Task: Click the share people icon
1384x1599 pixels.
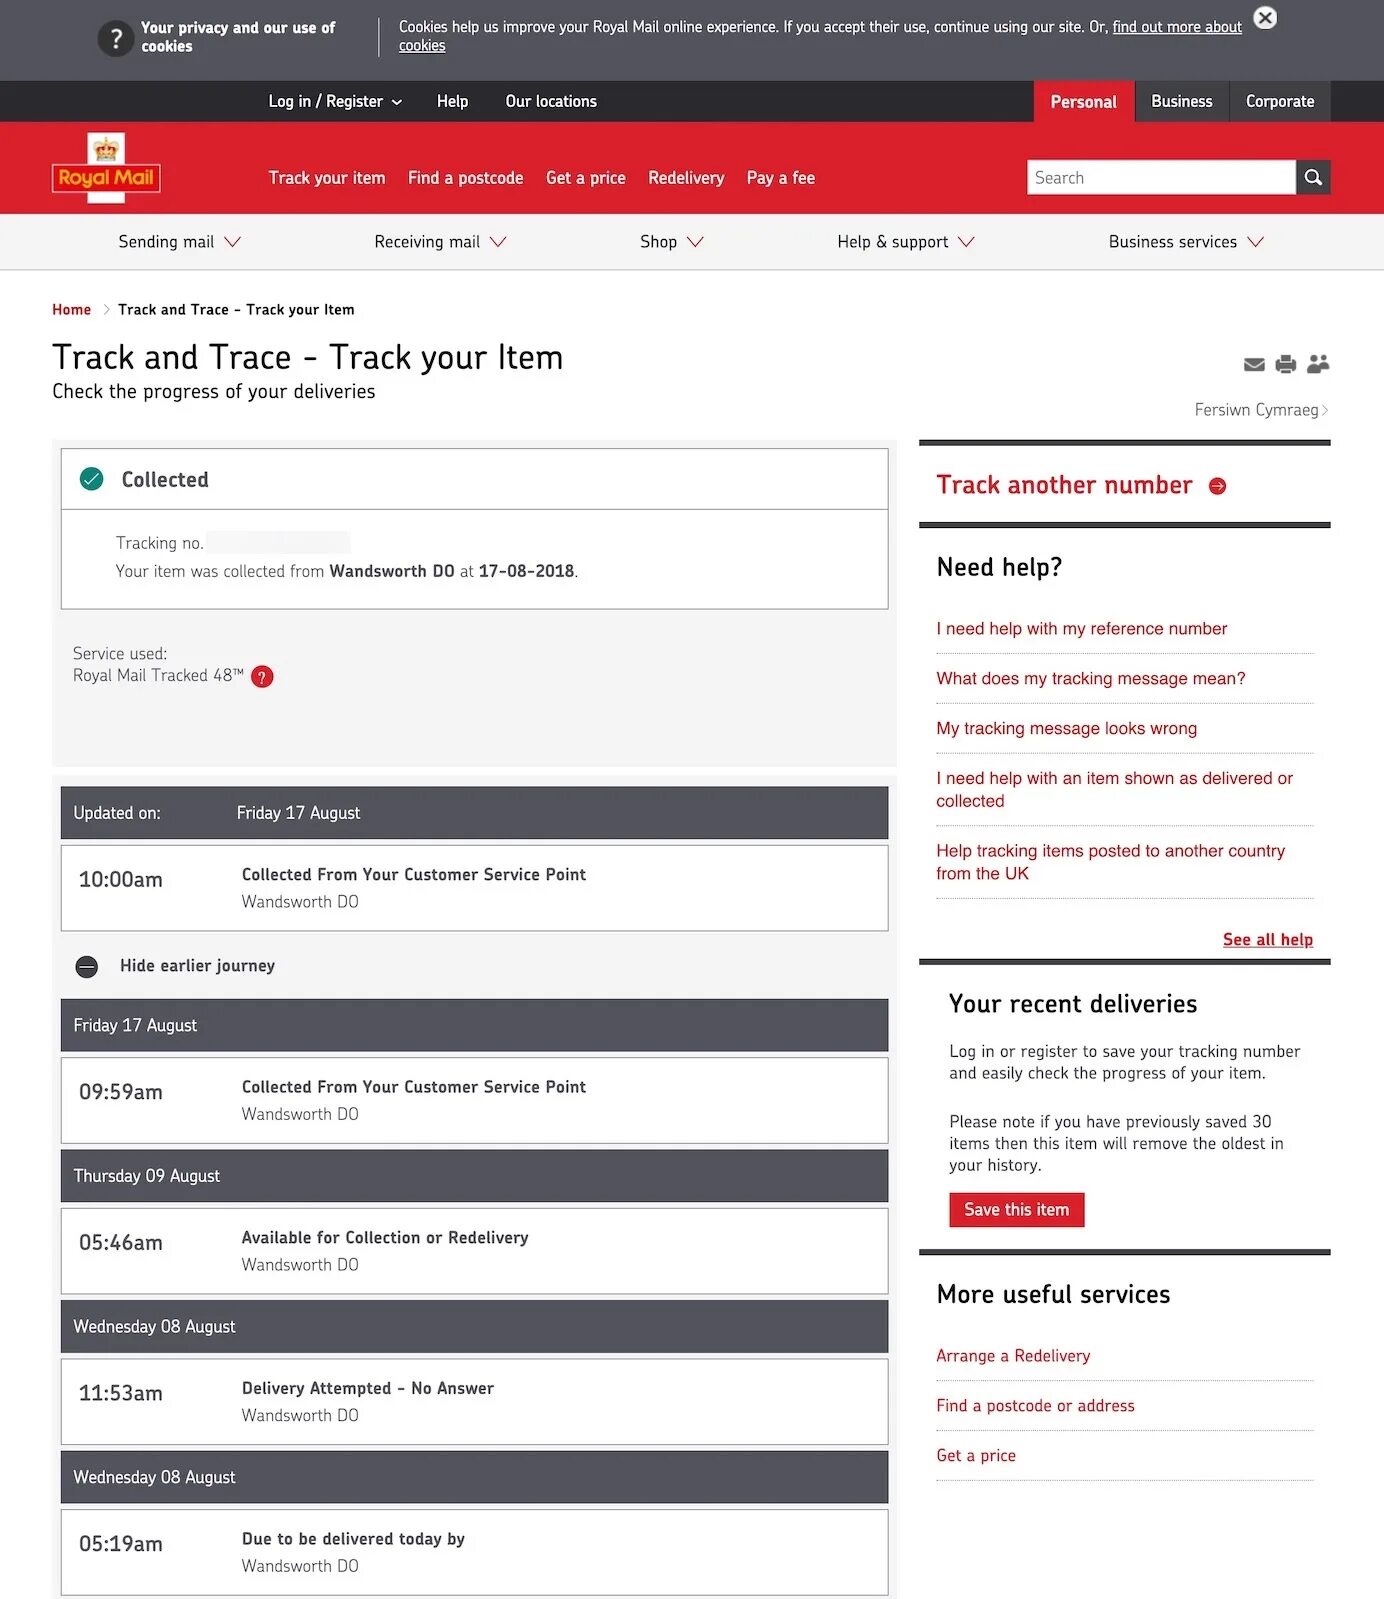Action: (x=1318, y=364)
